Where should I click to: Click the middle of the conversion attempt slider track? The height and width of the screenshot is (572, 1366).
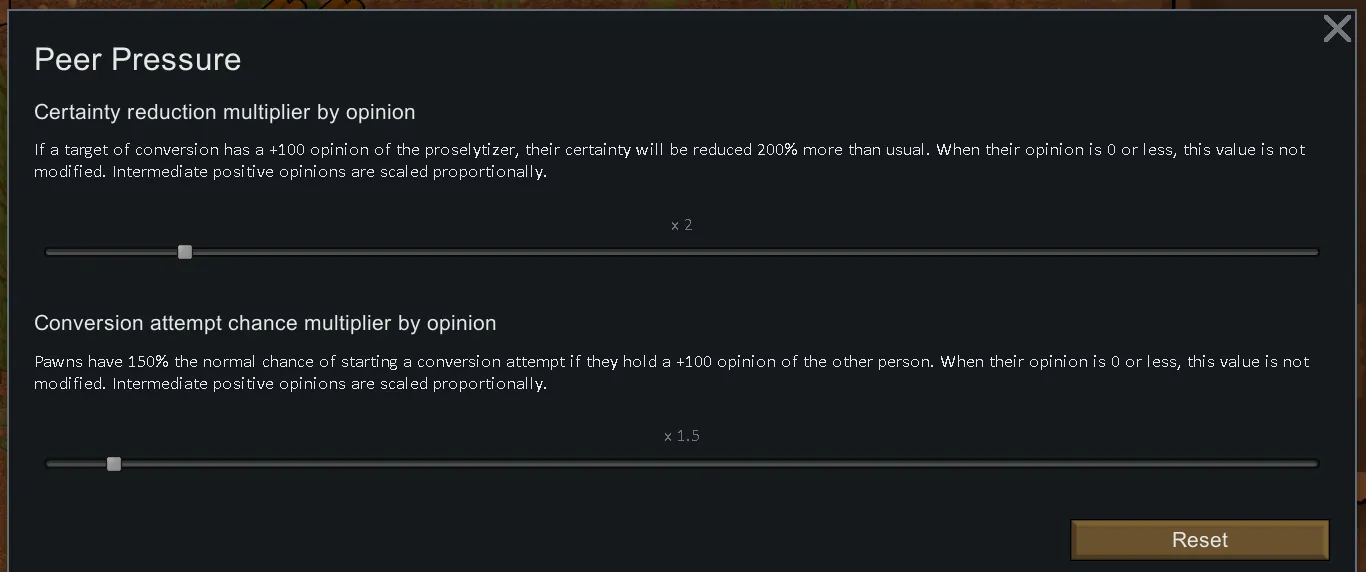pyautogui.click(x=682, y=464)
